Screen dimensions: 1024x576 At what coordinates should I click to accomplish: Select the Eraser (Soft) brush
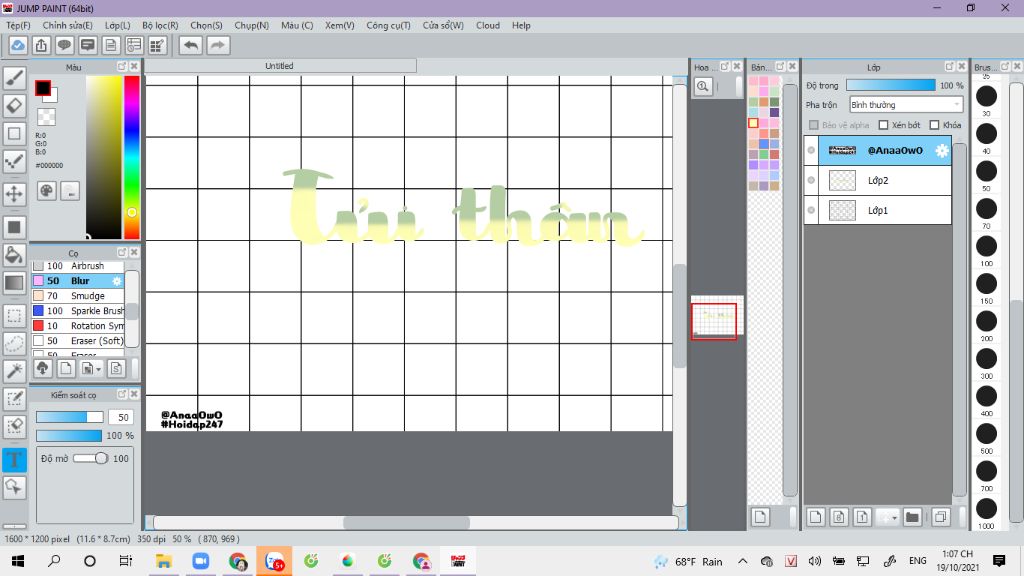78,341
